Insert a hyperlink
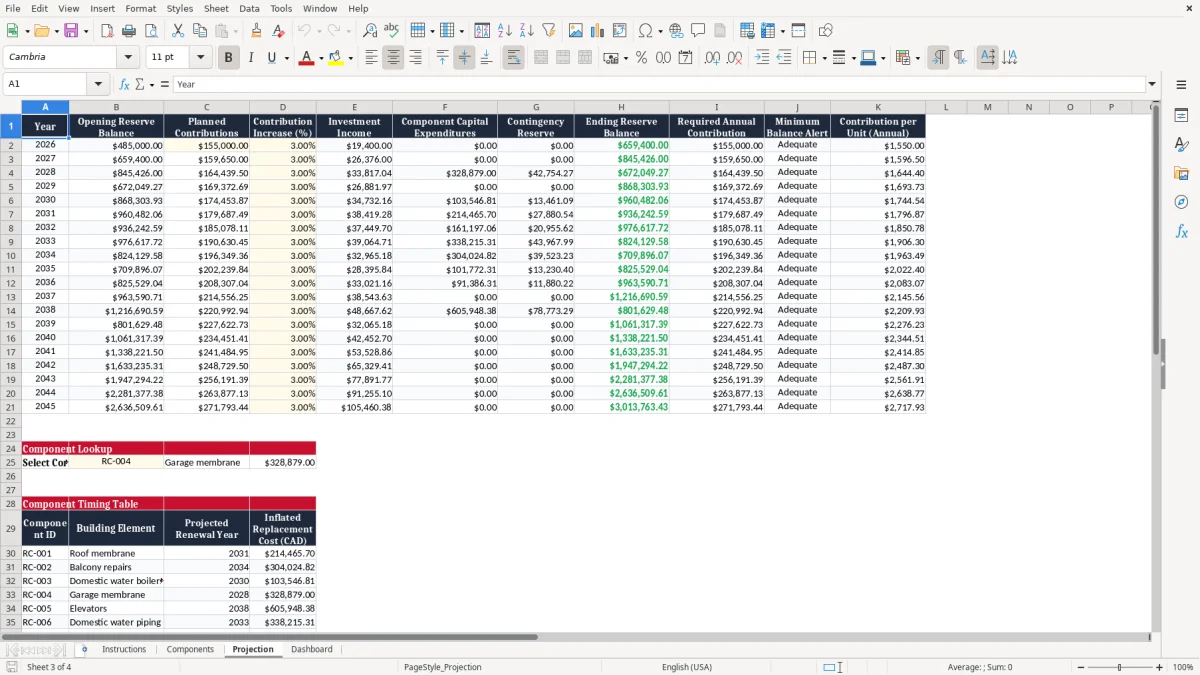 [676, 31]
